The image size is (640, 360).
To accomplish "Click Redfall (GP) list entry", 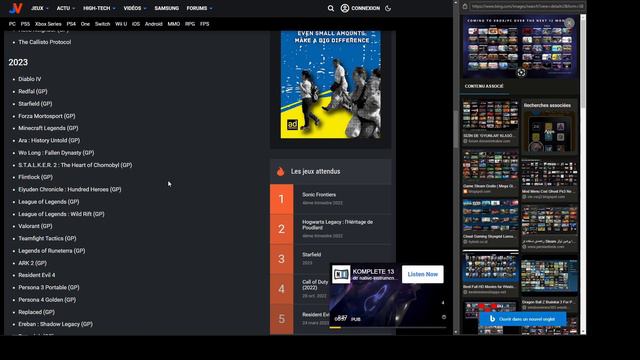I will pyautogui.click(x=33, y=91).
